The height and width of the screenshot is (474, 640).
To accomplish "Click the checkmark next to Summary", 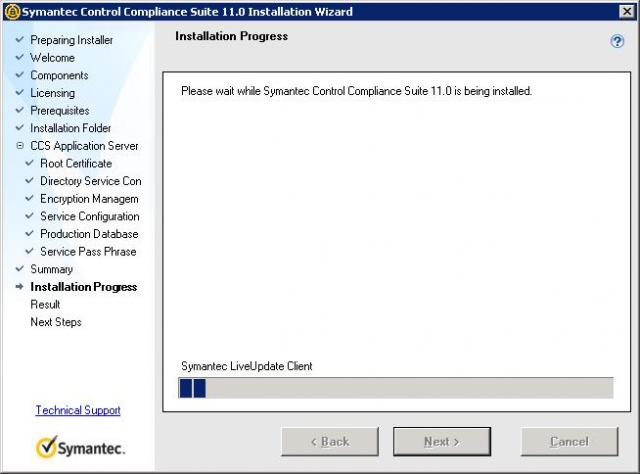I will (20, 269).
